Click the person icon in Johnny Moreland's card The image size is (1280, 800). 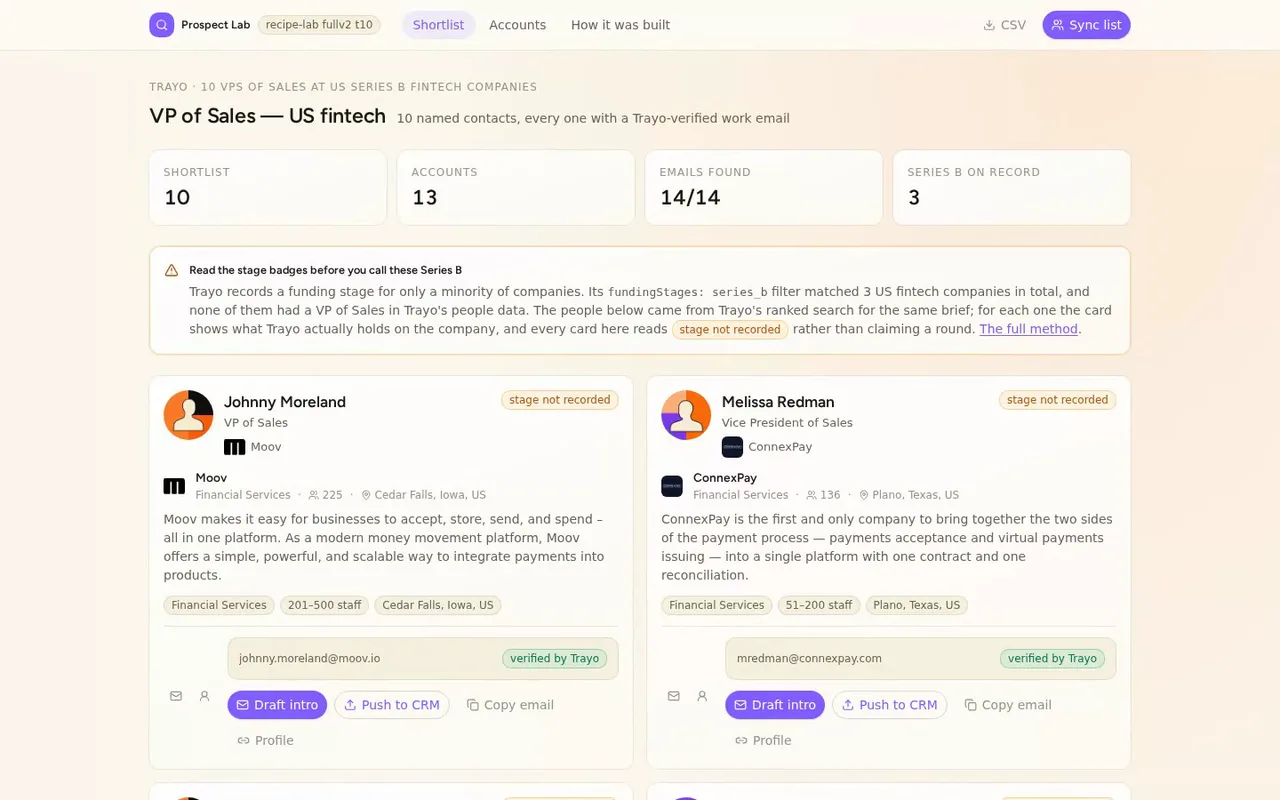[204, 696]
